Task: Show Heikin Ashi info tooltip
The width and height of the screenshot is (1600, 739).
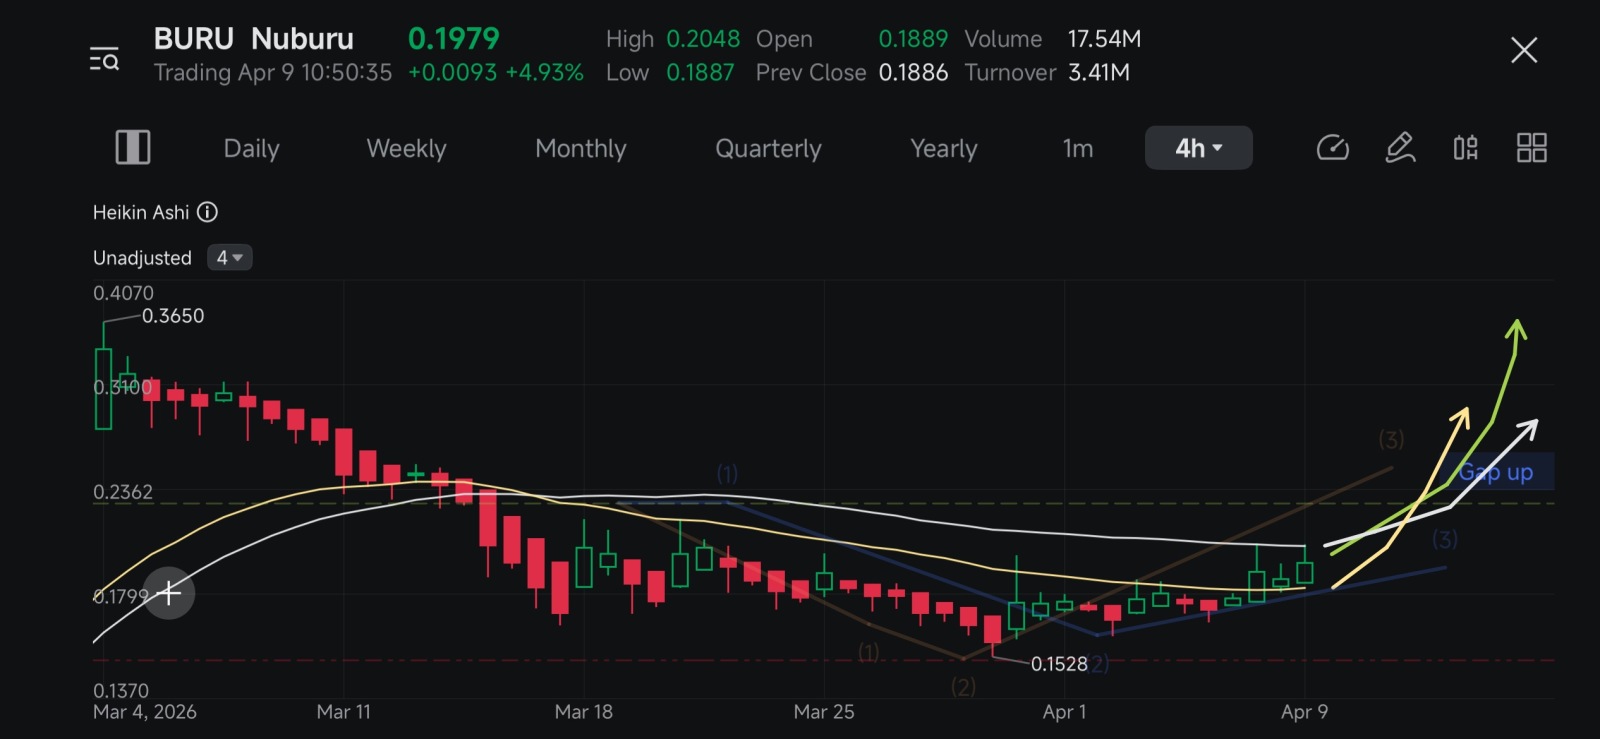Action: (207, 212)
